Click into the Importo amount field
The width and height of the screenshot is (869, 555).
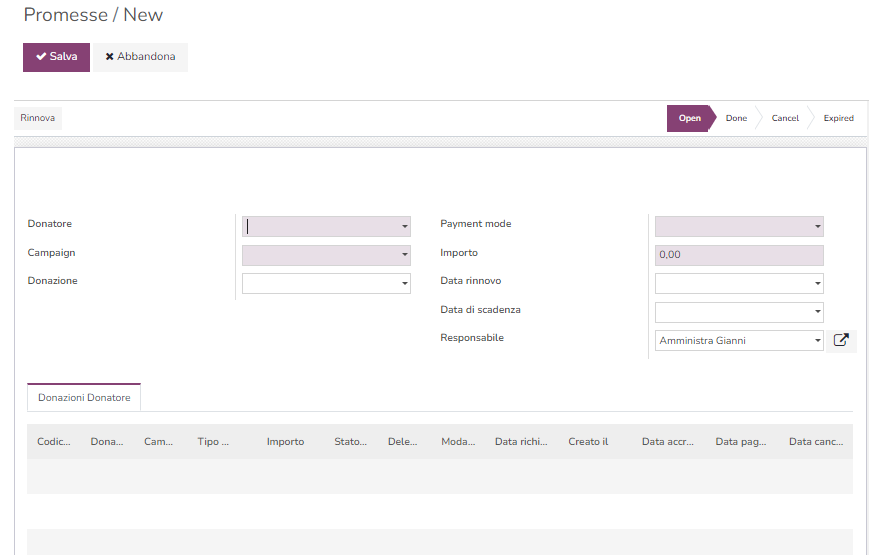(x=738, y=255)
